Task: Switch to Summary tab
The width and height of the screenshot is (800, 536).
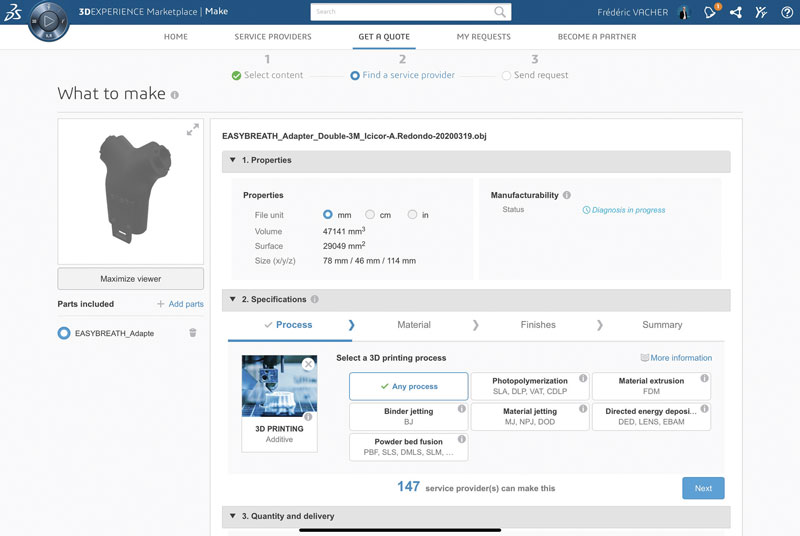Action: pyautogui.click(x=662, y=325)
